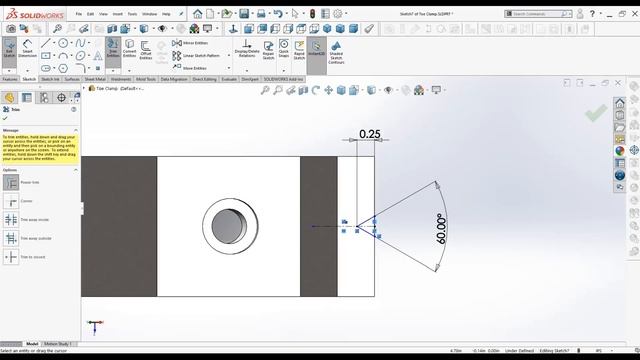Screen dimensions: 640x360
Task: Click the Rapid Sketch tool
Action: point(299,50)
